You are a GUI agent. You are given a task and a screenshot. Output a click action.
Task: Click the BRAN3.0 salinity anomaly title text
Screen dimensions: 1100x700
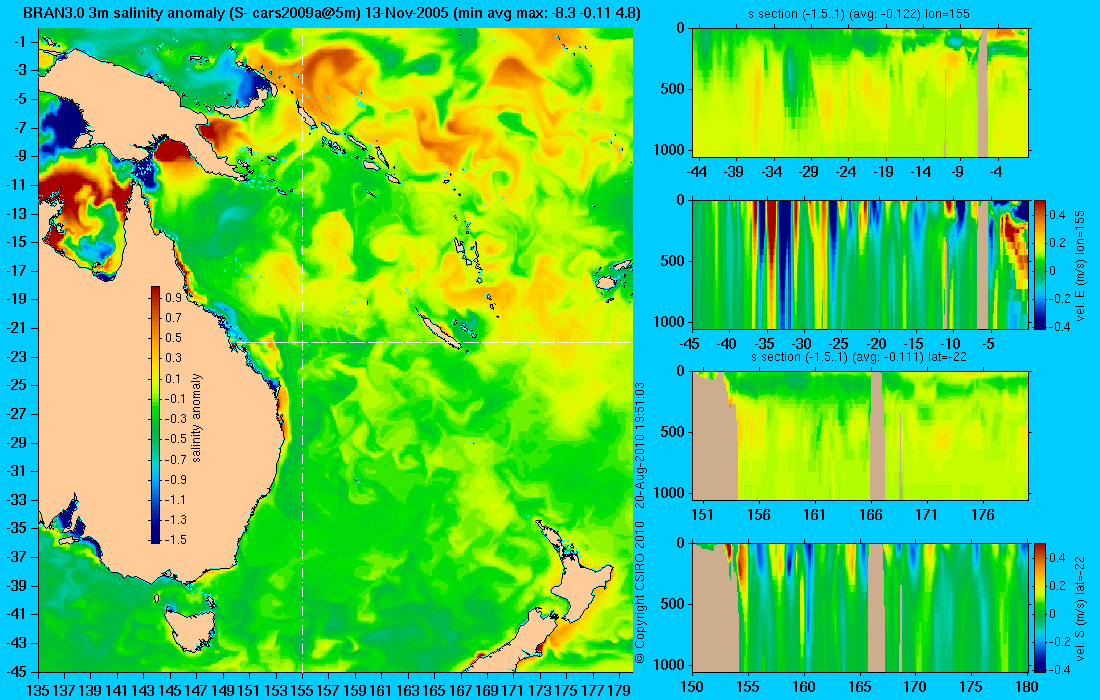(332, 13)
